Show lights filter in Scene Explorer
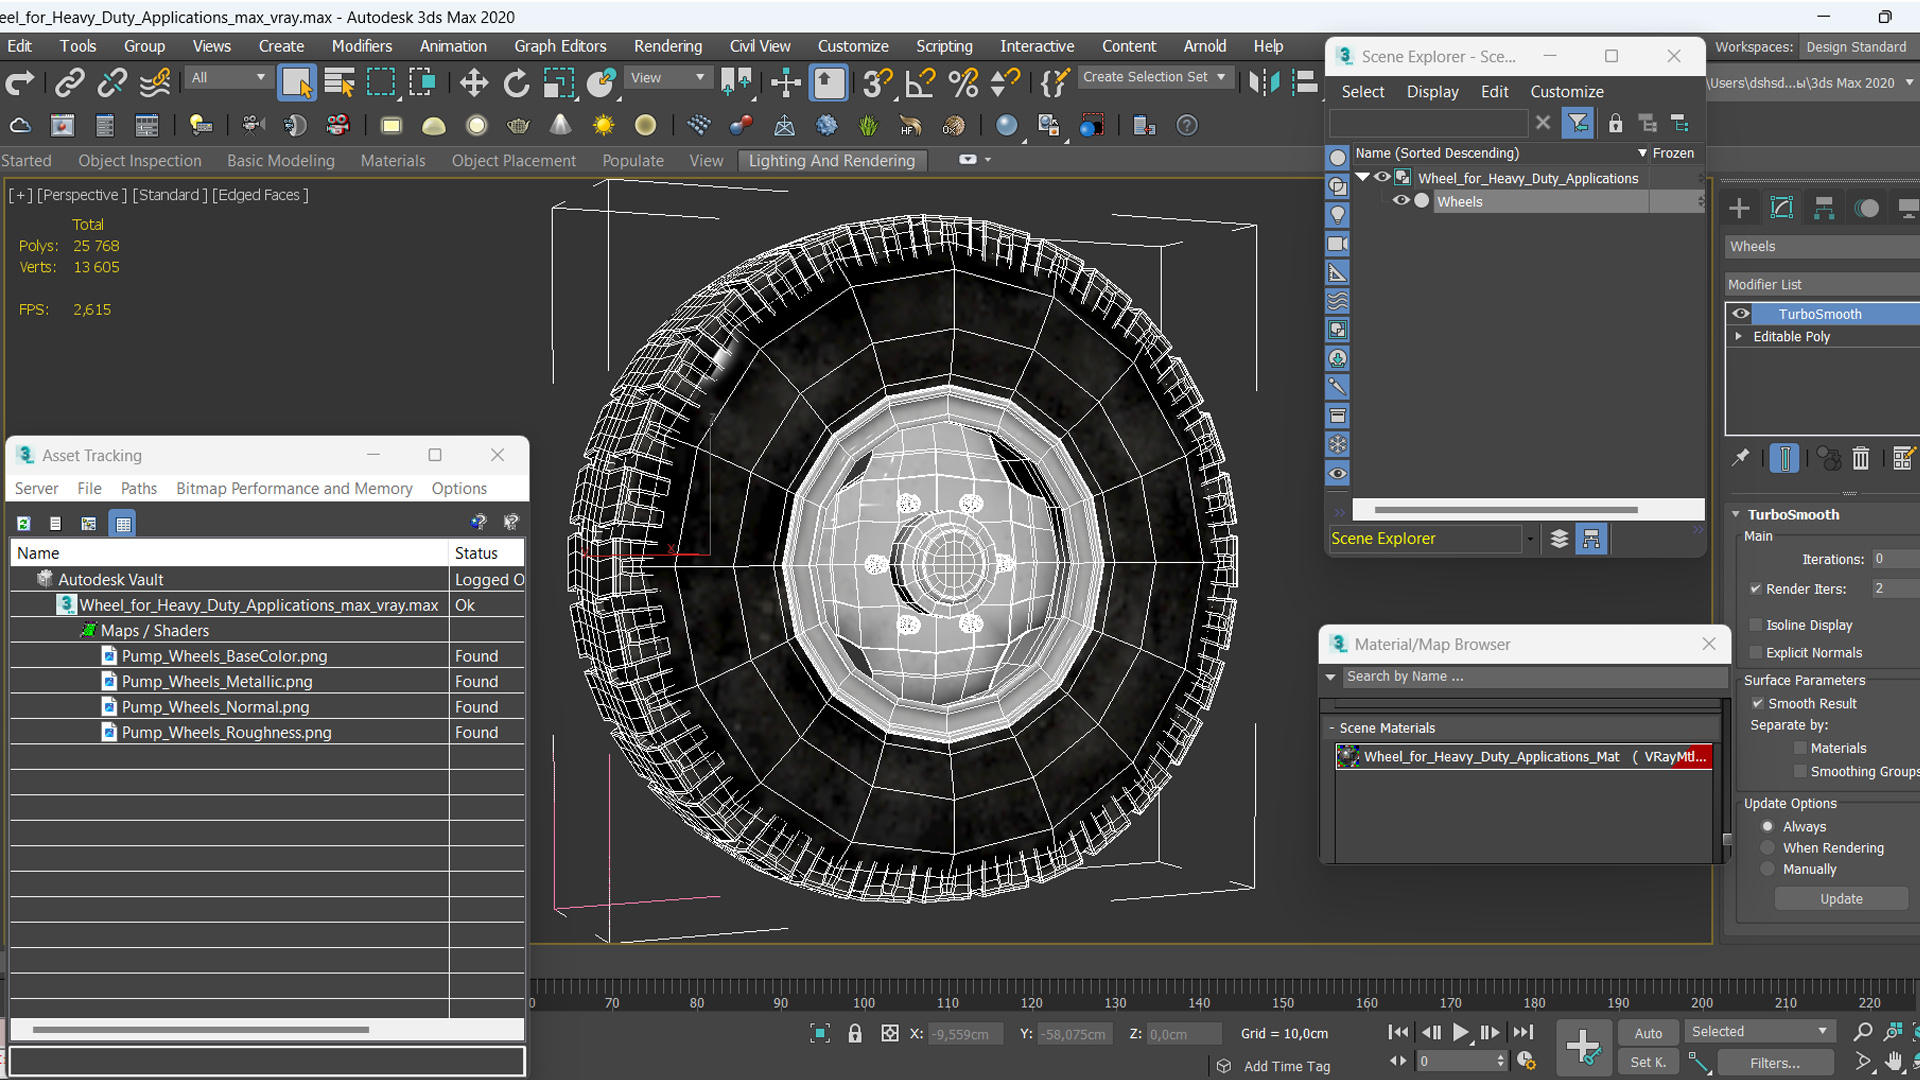The image size is (1920, 1080). coord(1337,215)
